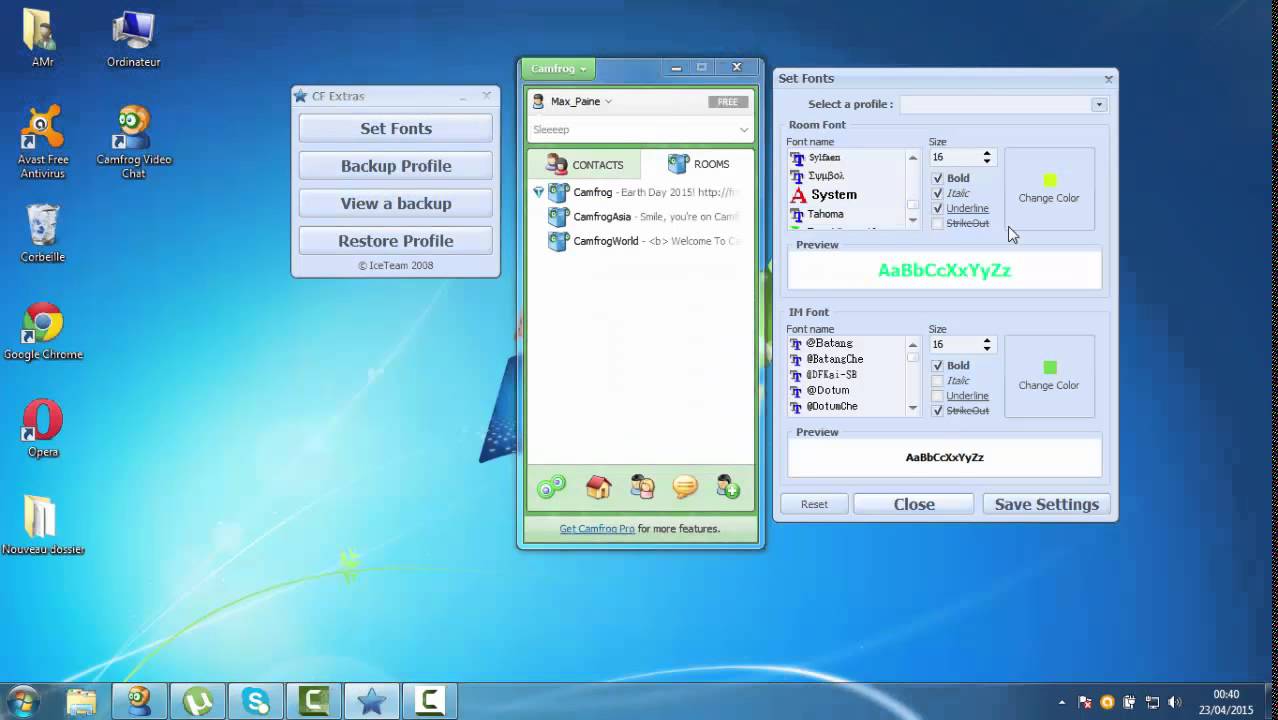1278x720 pixels.
Task: Open Skype from the taskbar
Action: 255,701
